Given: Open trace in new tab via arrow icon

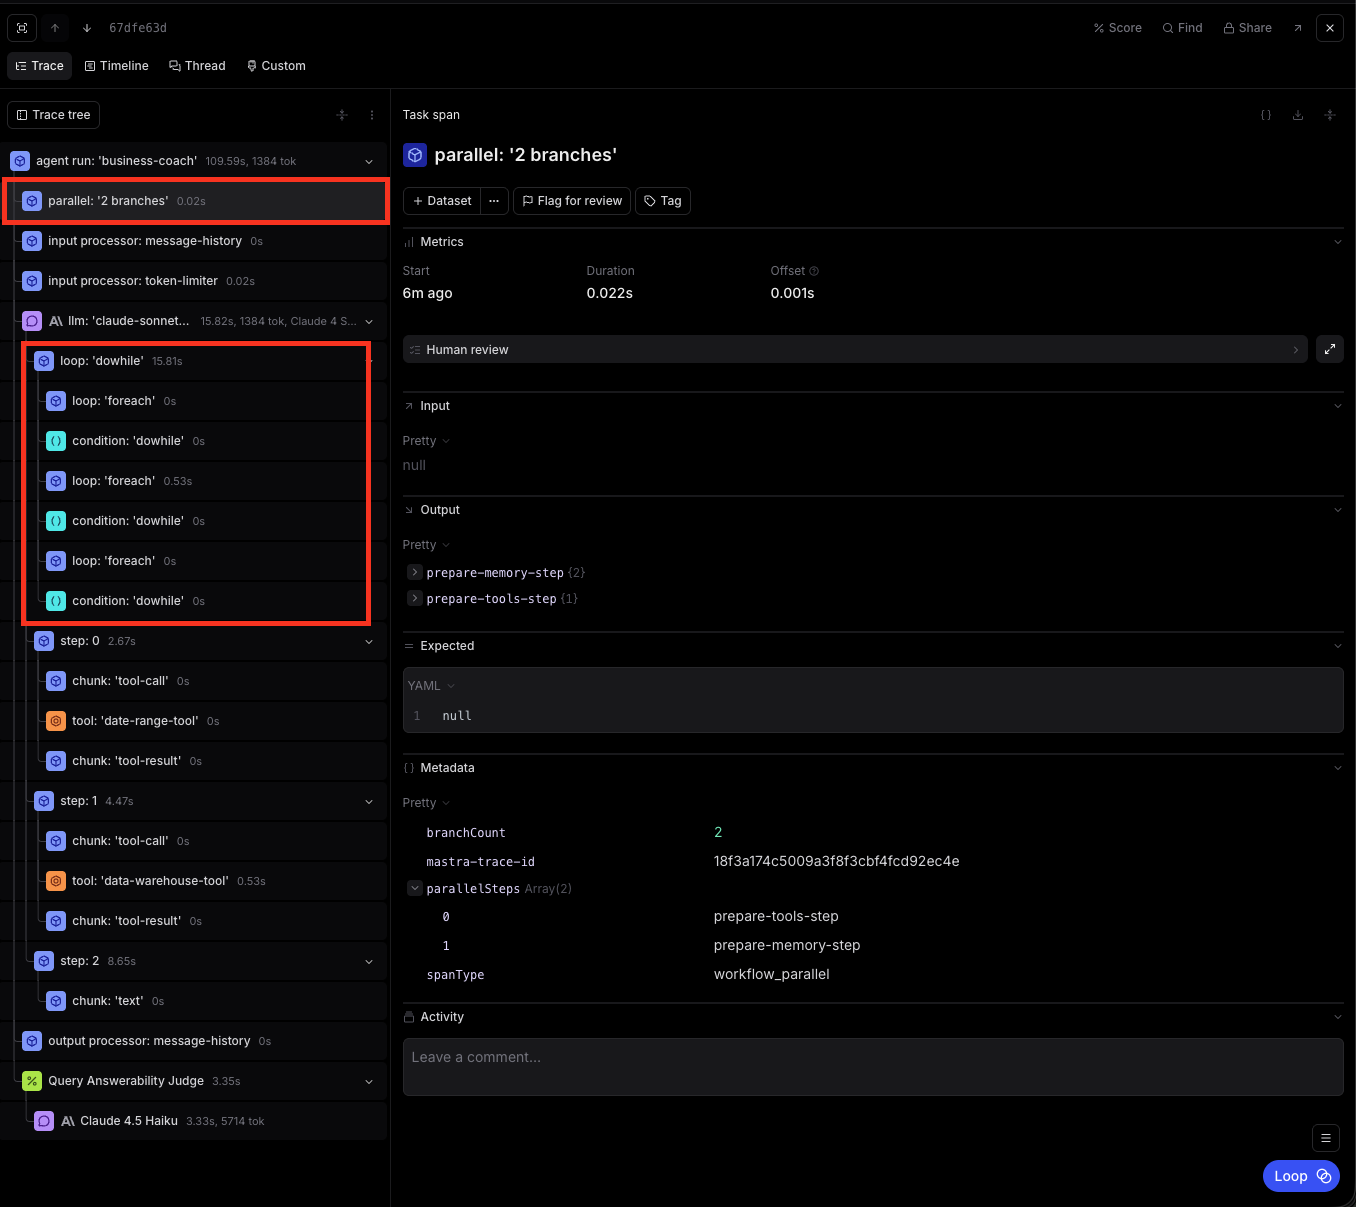Looking at the screenshot, I should (x=1298, y=28).
